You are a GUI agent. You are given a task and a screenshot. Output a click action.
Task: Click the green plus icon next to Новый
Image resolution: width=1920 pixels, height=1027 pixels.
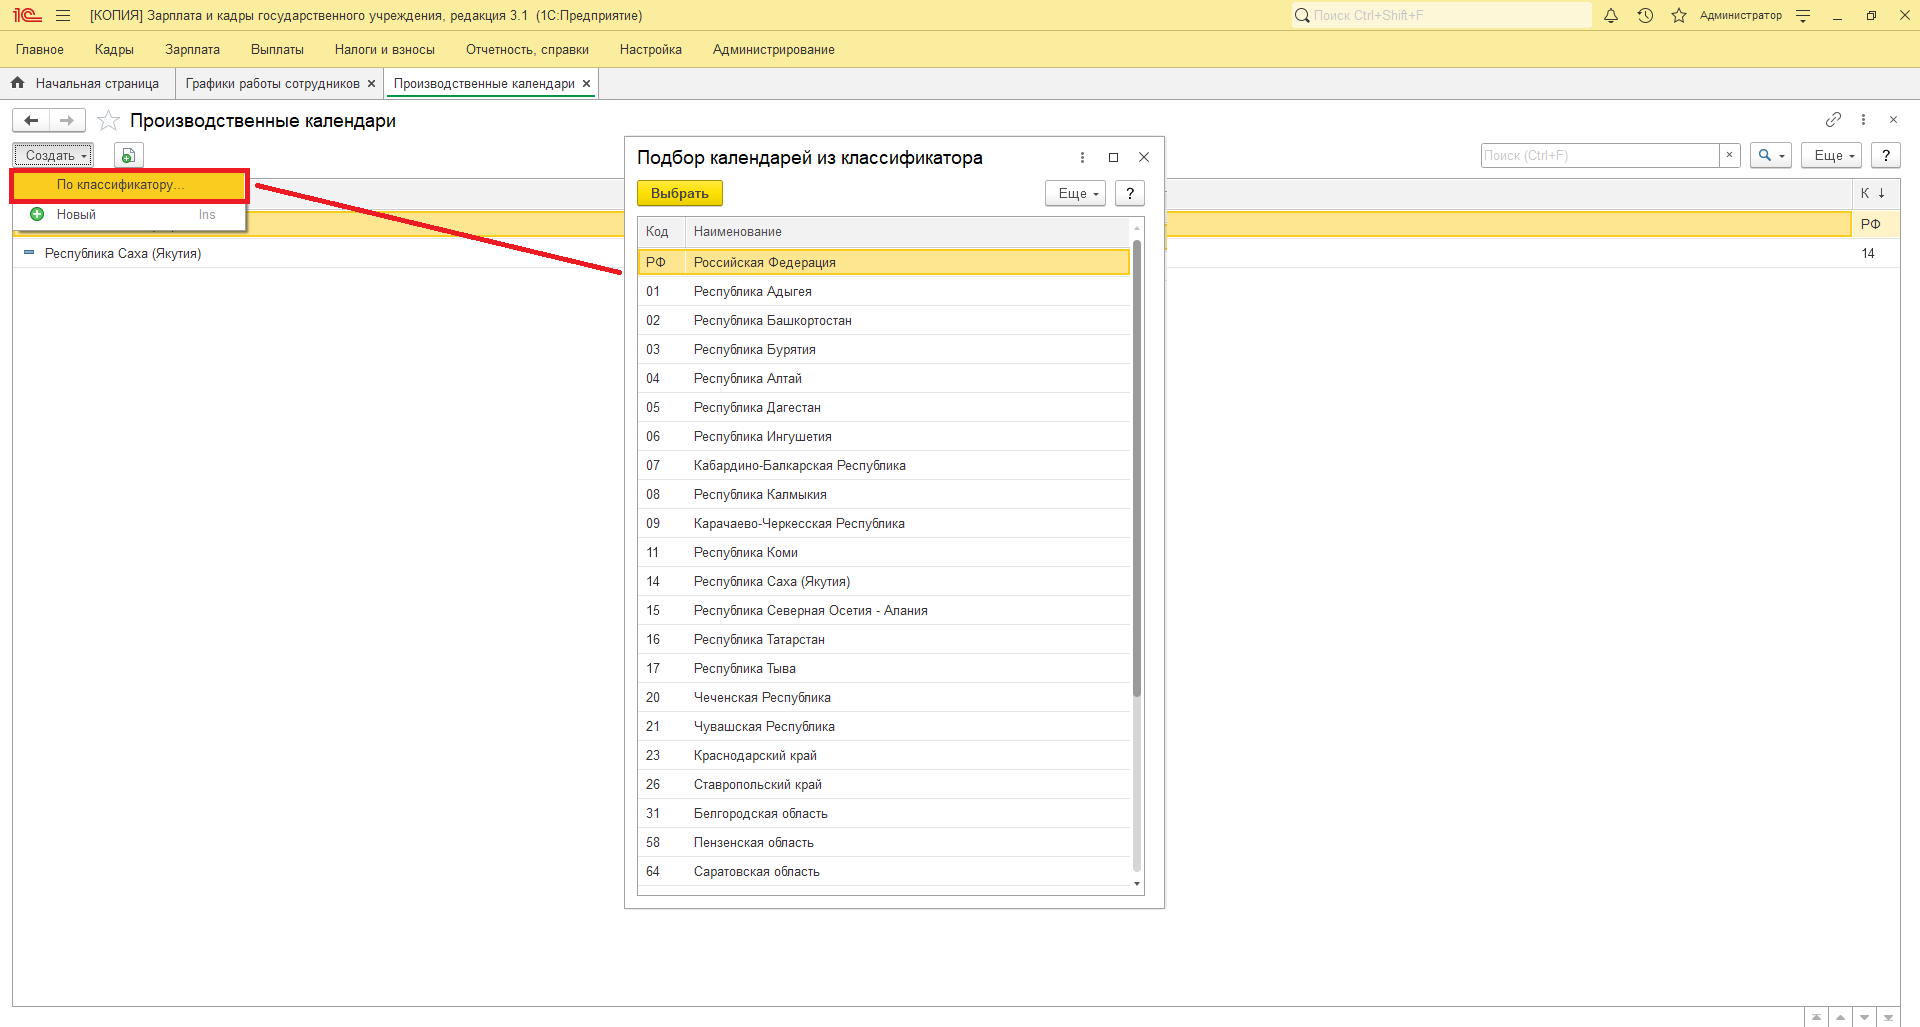(37, 214)
